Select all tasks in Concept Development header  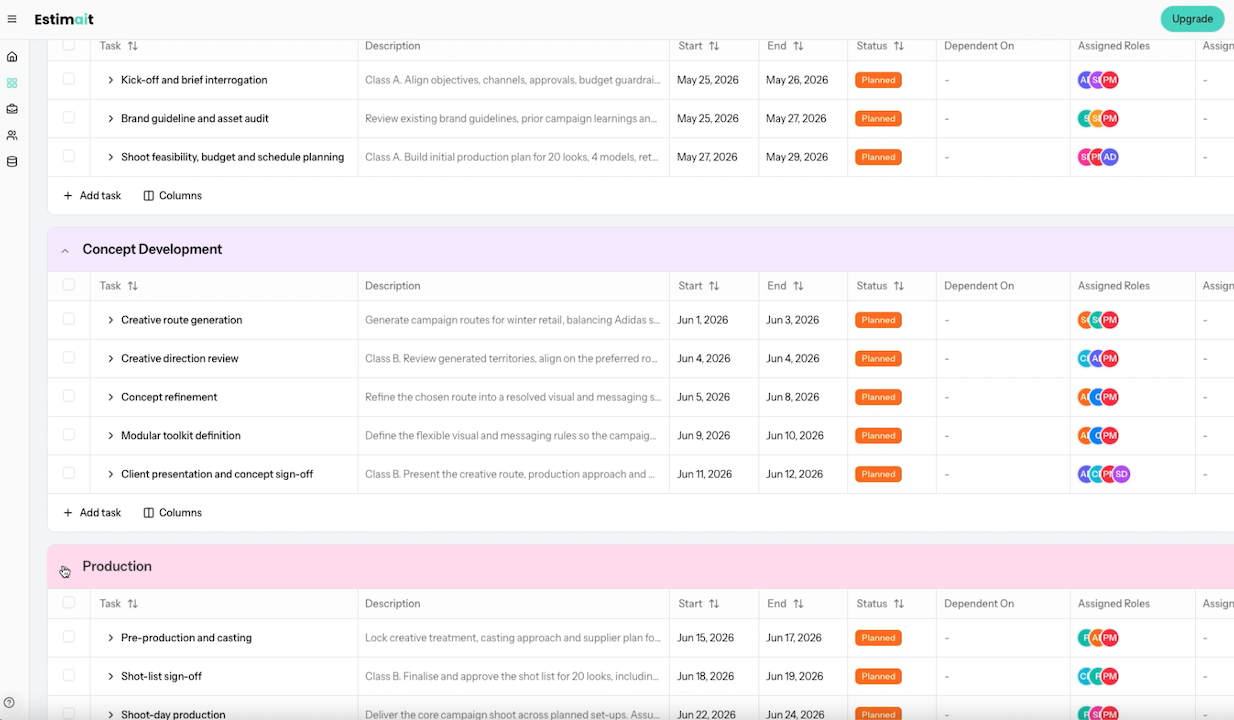[69, 285]
